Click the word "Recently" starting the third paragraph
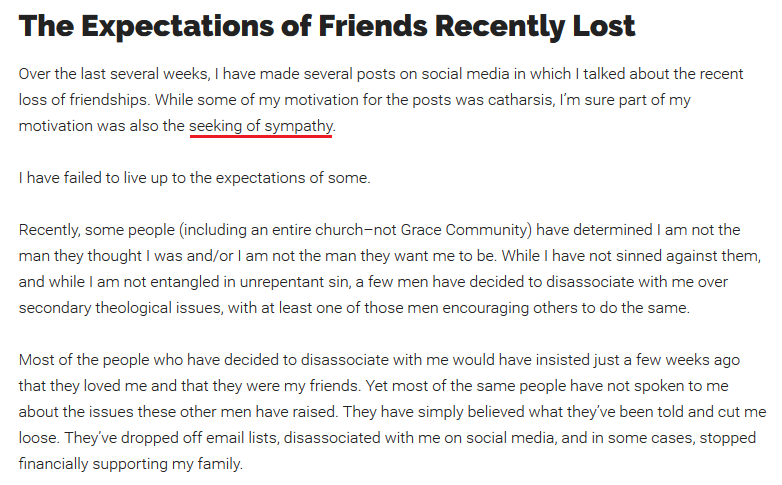Screen dimensions: 782x485 [48, 230]
